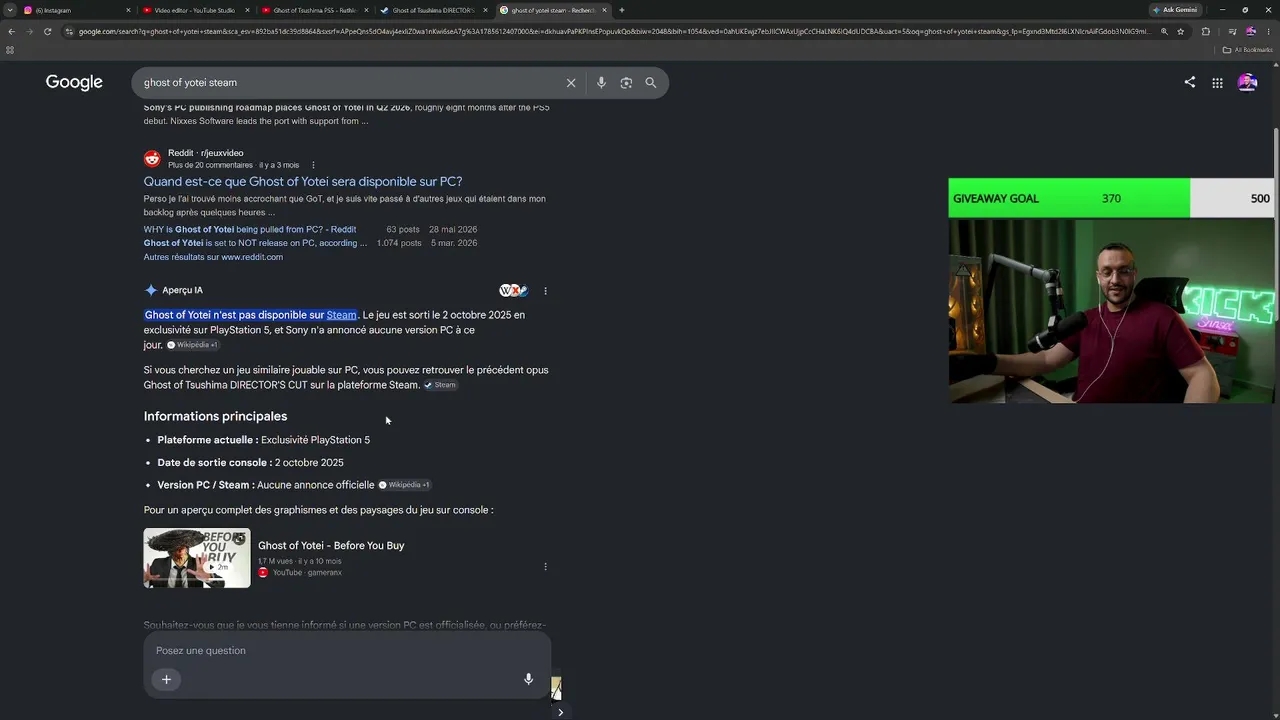Click the magnifying glass search button
1280x720 pixels.
click(651, 83)
